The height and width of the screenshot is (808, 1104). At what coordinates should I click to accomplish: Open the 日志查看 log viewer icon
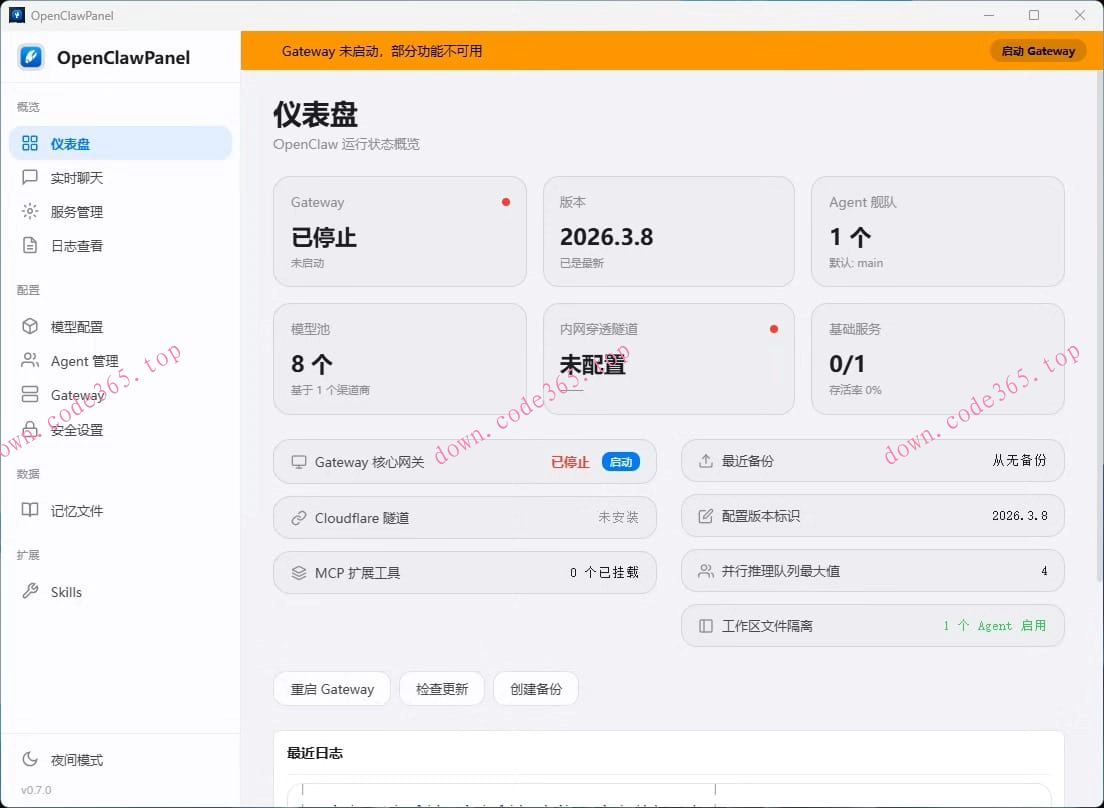pos(32,245)
